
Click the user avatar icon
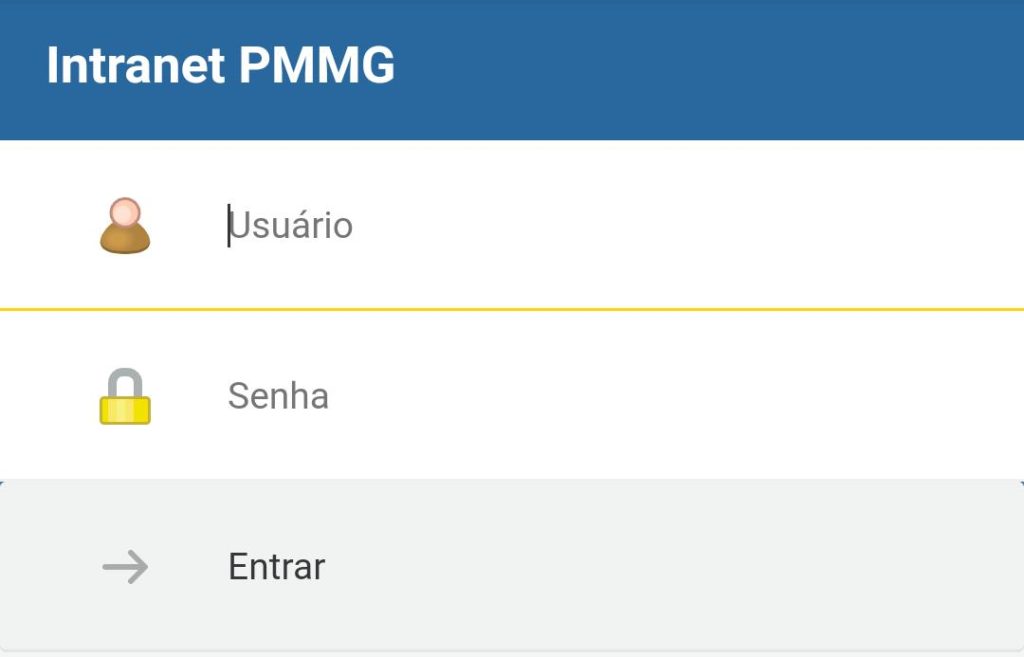click(125, 226)
